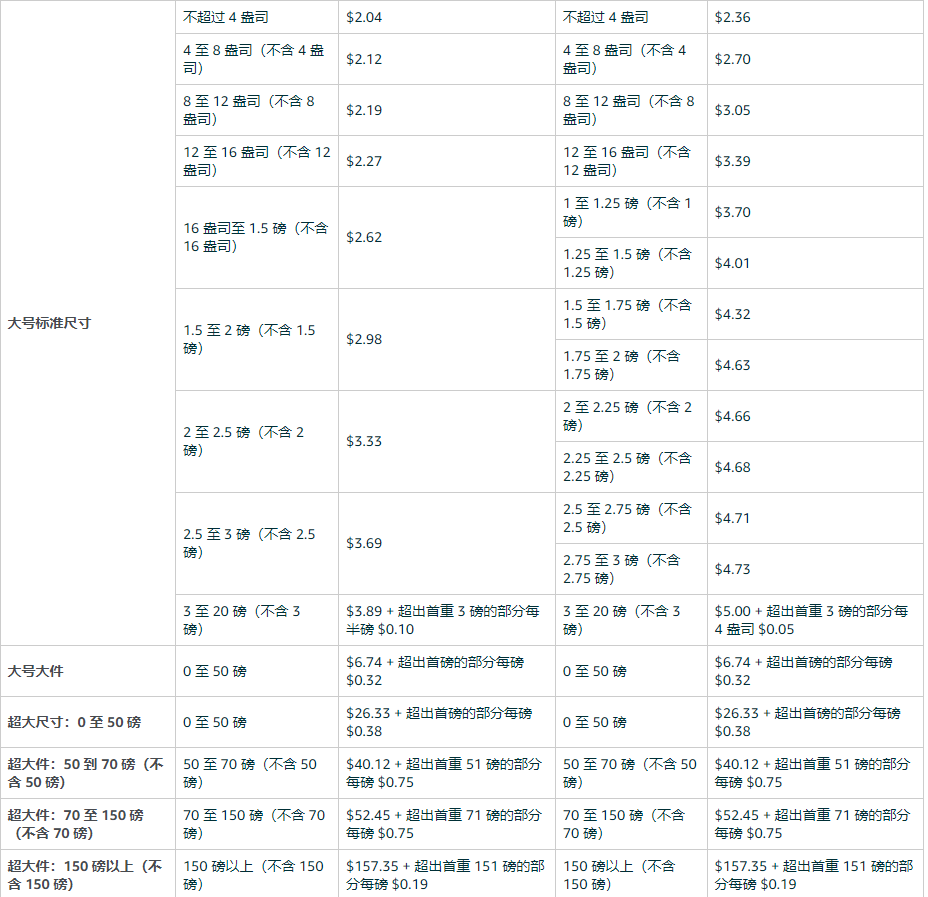The height and width of the screenshot is (897, 928).
Task: Select the 超大件：50 到 70 磅 header cell
Action: [85, 773]
